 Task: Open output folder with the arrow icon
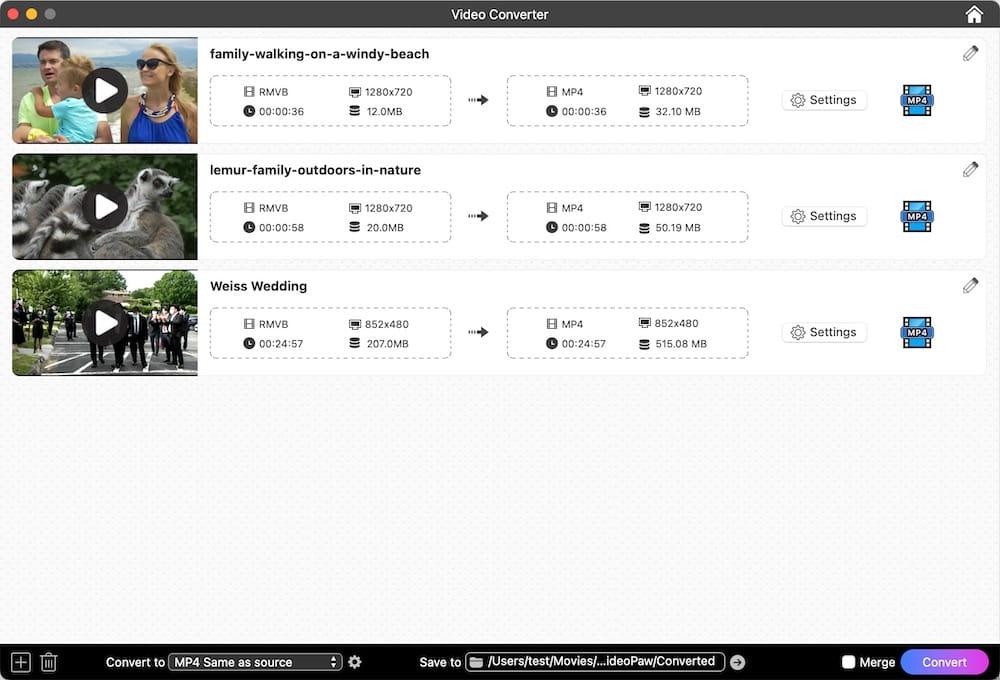[x=737, y=661]
